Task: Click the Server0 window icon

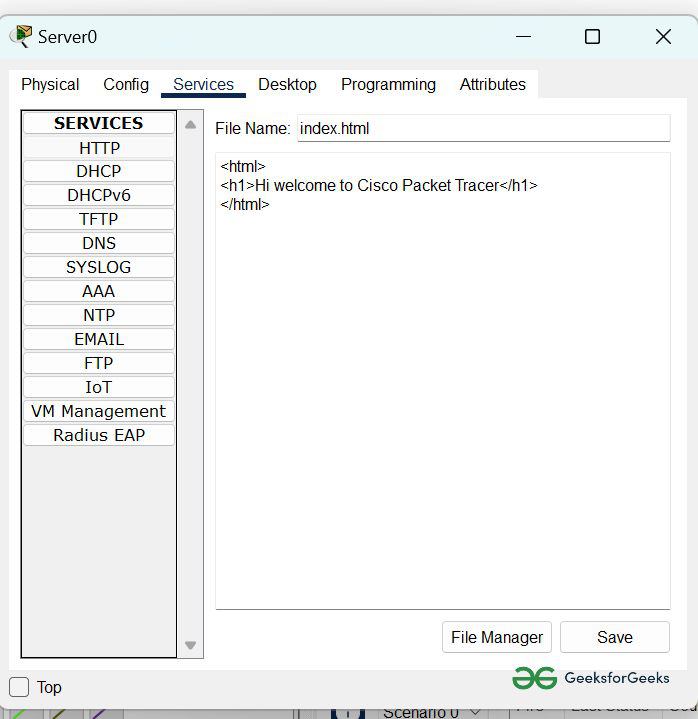Action: tap(21, 36)
